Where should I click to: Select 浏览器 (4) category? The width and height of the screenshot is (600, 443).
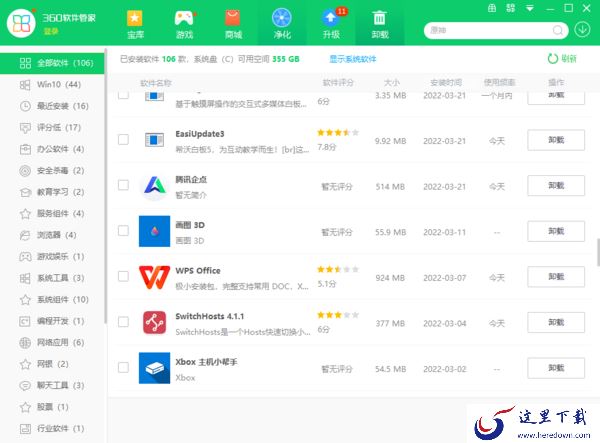(52, 235)
